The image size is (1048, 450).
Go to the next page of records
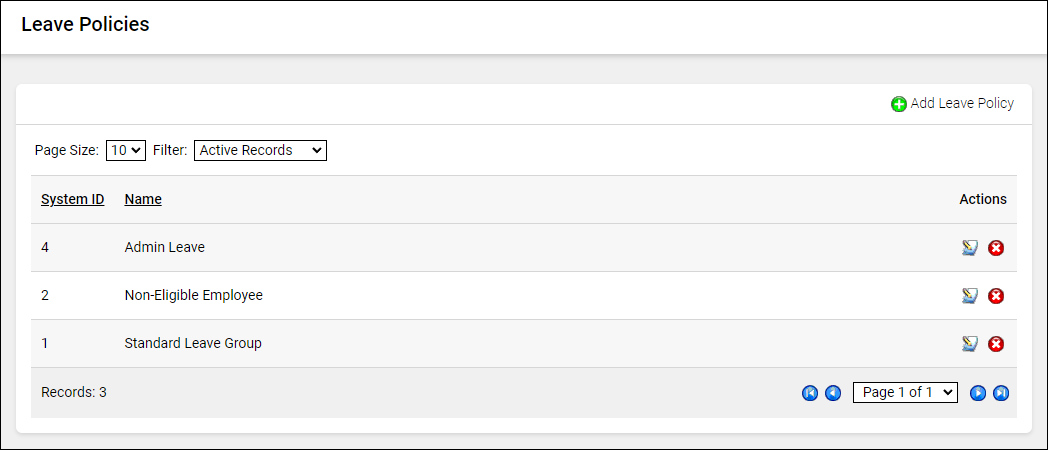click(x=978, y=393)
